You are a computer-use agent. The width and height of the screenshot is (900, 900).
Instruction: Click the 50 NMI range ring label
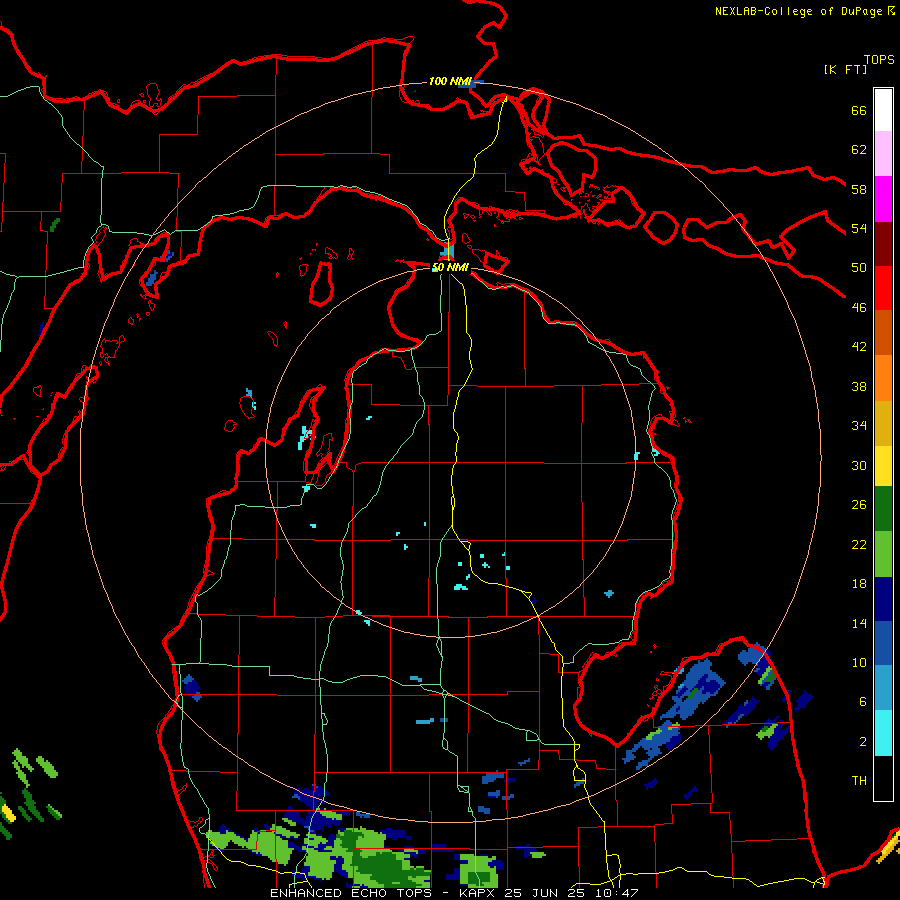(451, 267)
